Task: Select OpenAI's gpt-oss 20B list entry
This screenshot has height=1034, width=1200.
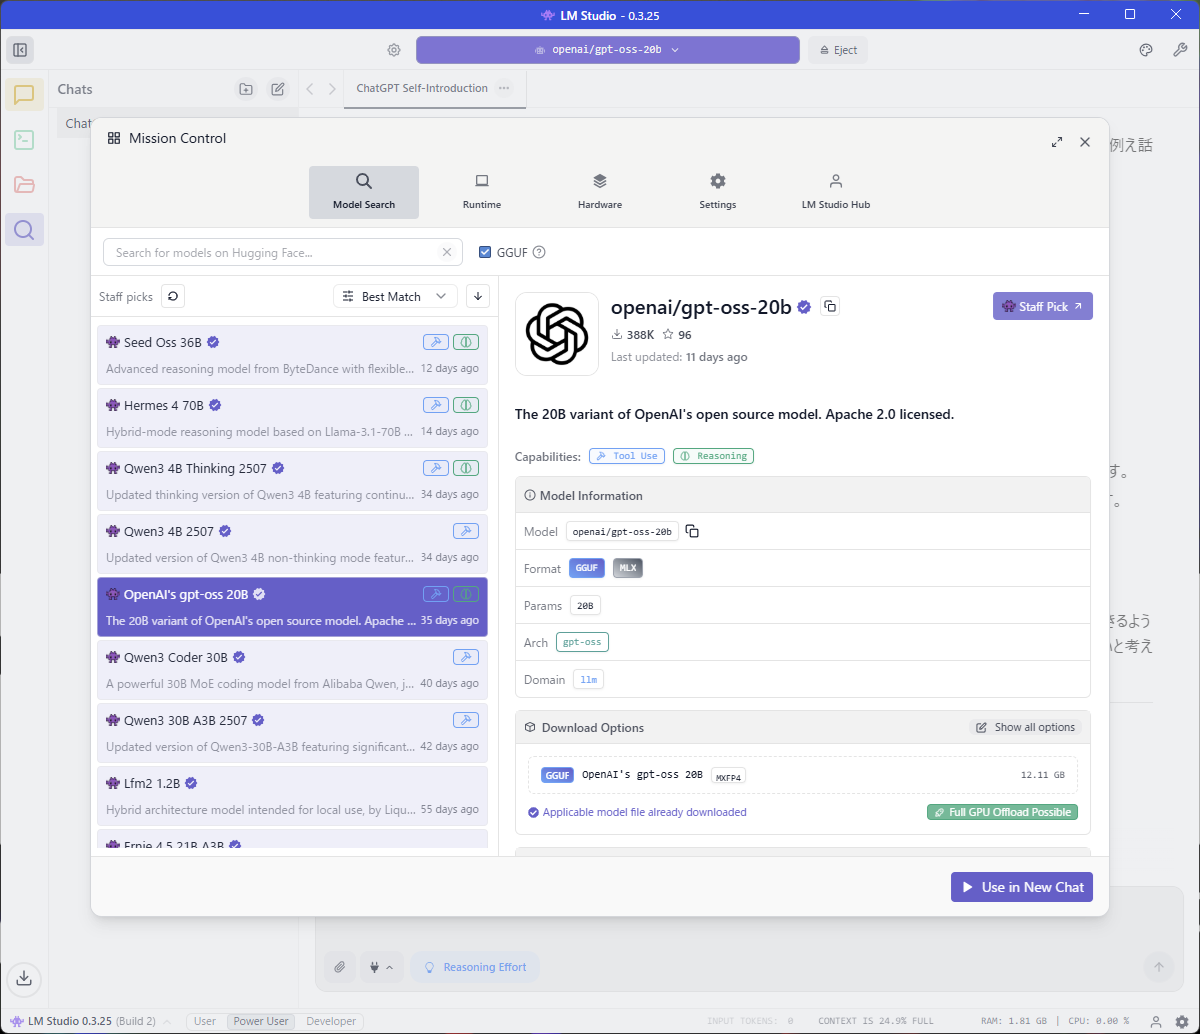Action: click(292, 607)
